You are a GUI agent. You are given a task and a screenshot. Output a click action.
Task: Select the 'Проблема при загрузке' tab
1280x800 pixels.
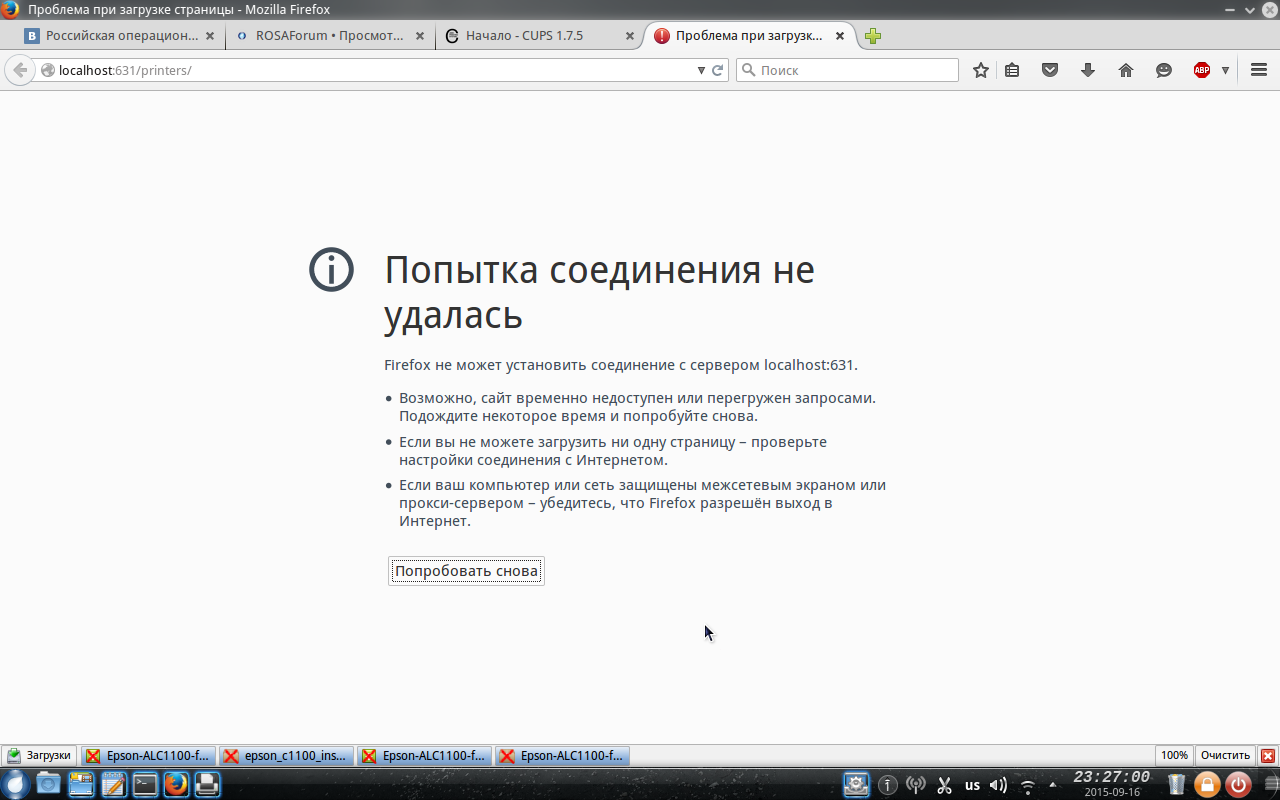pyautogui.click(x=750, y=36)
